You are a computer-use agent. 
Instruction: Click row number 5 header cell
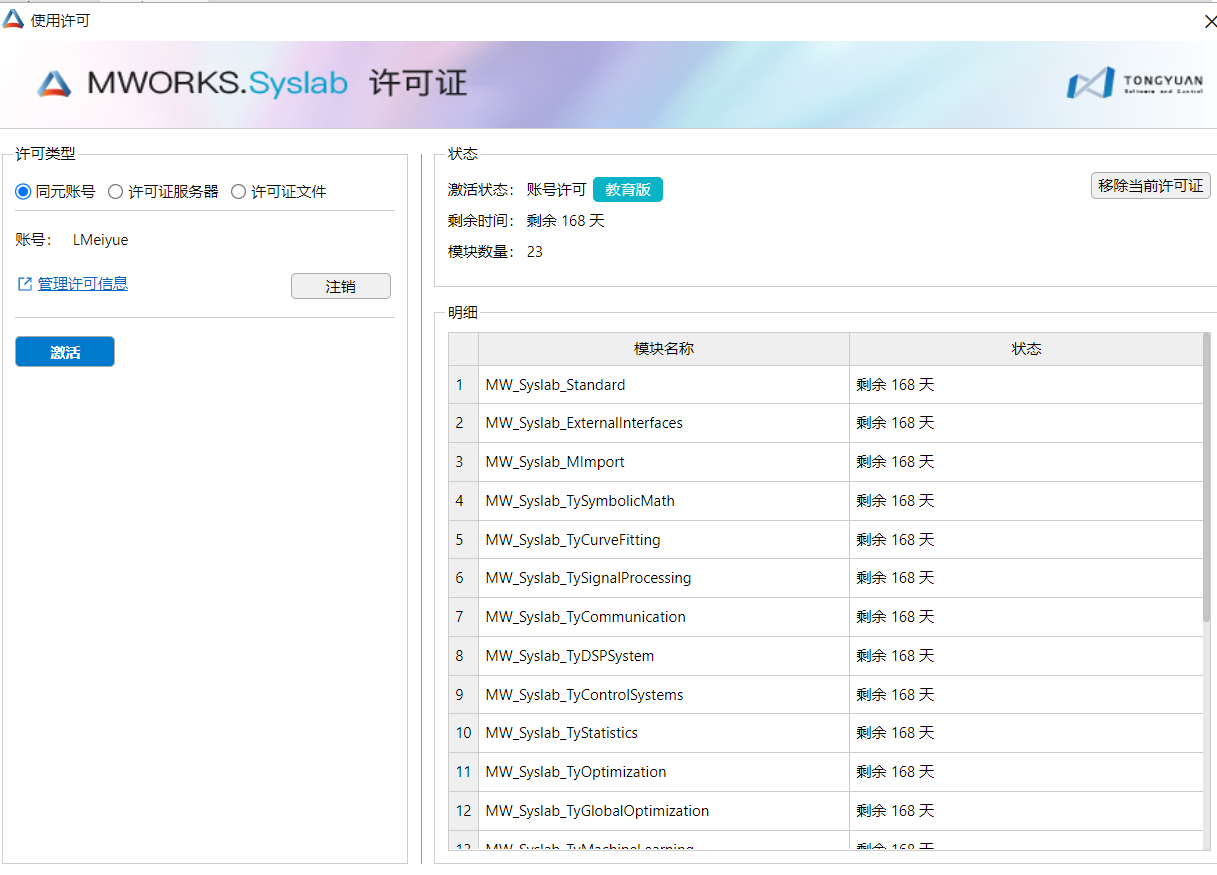tap(463, 540)
